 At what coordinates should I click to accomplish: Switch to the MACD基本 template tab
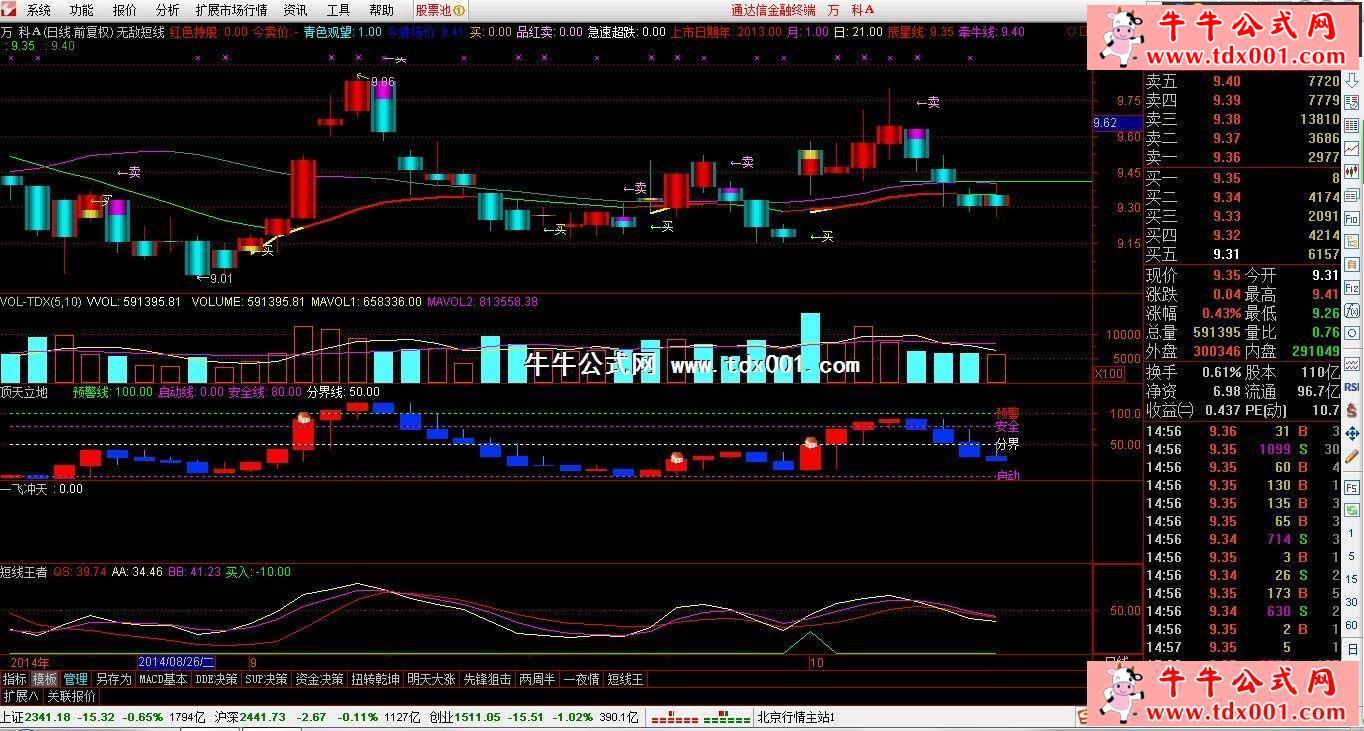coord(162,679)
